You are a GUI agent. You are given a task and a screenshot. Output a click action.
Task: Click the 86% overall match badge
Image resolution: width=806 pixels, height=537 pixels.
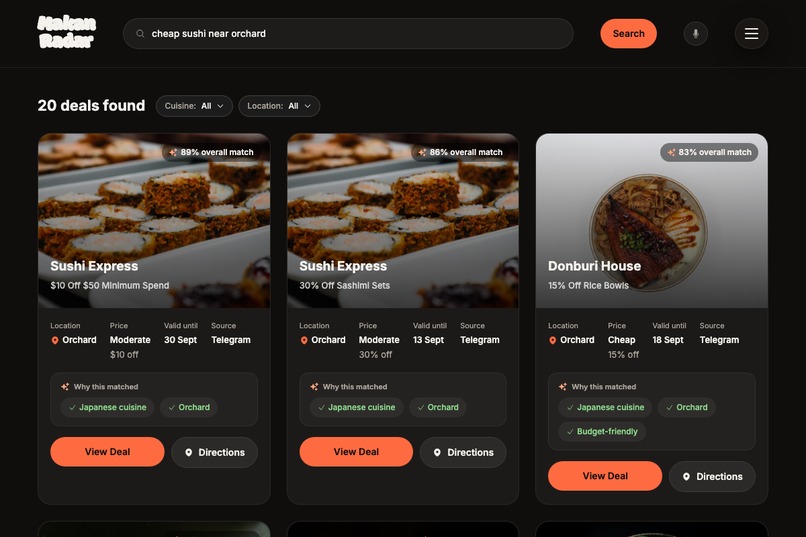pos(460,152)
